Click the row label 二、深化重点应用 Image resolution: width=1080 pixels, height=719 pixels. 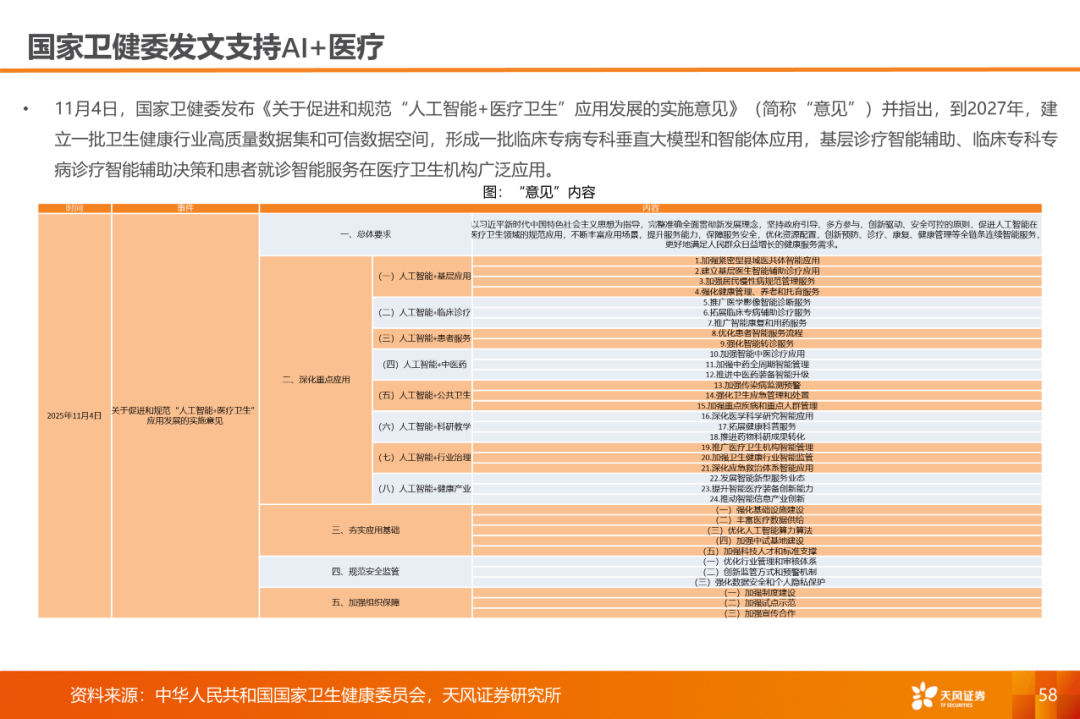(316, 379)
